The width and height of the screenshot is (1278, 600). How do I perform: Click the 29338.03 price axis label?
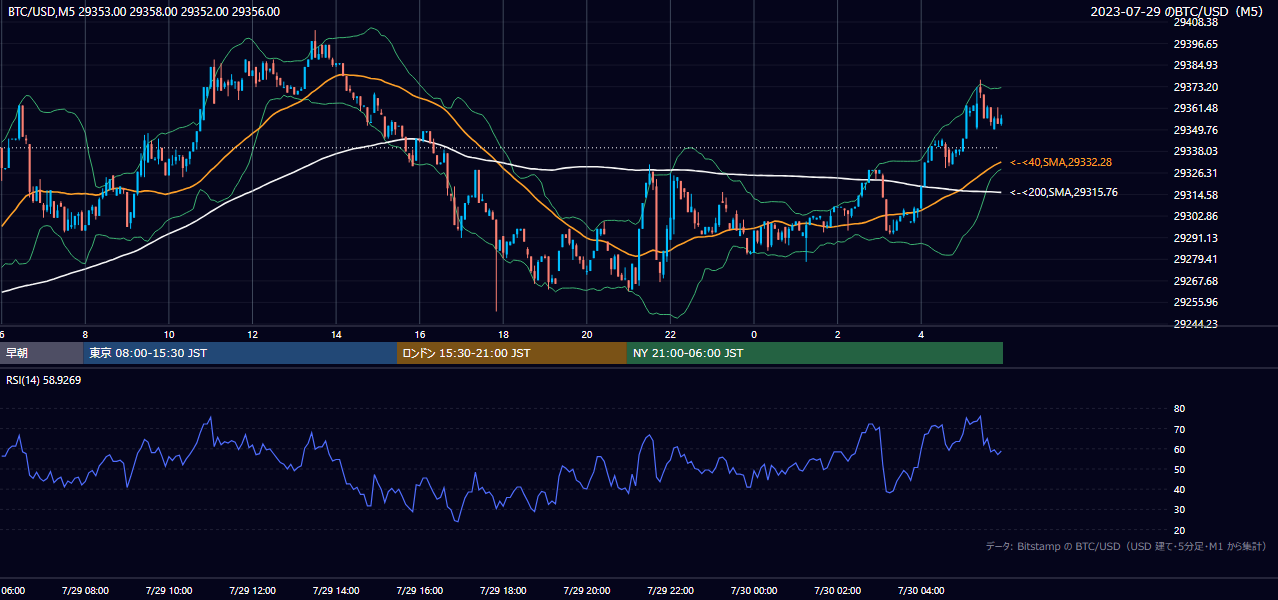[x=1196, y=151]
